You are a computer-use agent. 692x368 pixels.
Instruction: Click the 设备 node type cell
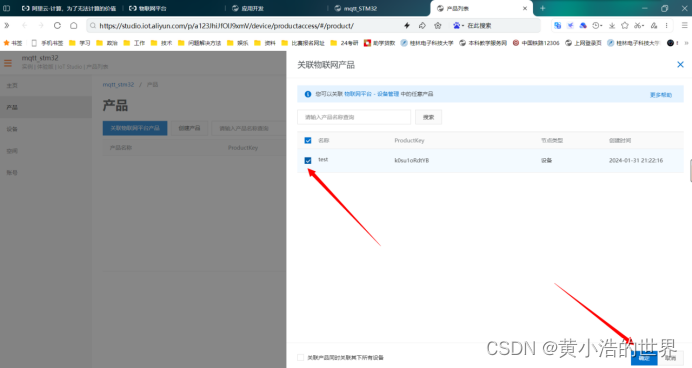coord(547,161)
